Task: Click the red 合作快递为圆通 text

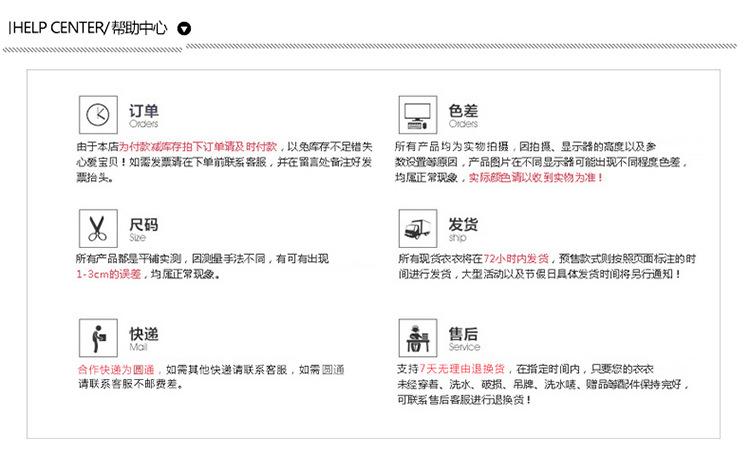Action: point(118,369)
